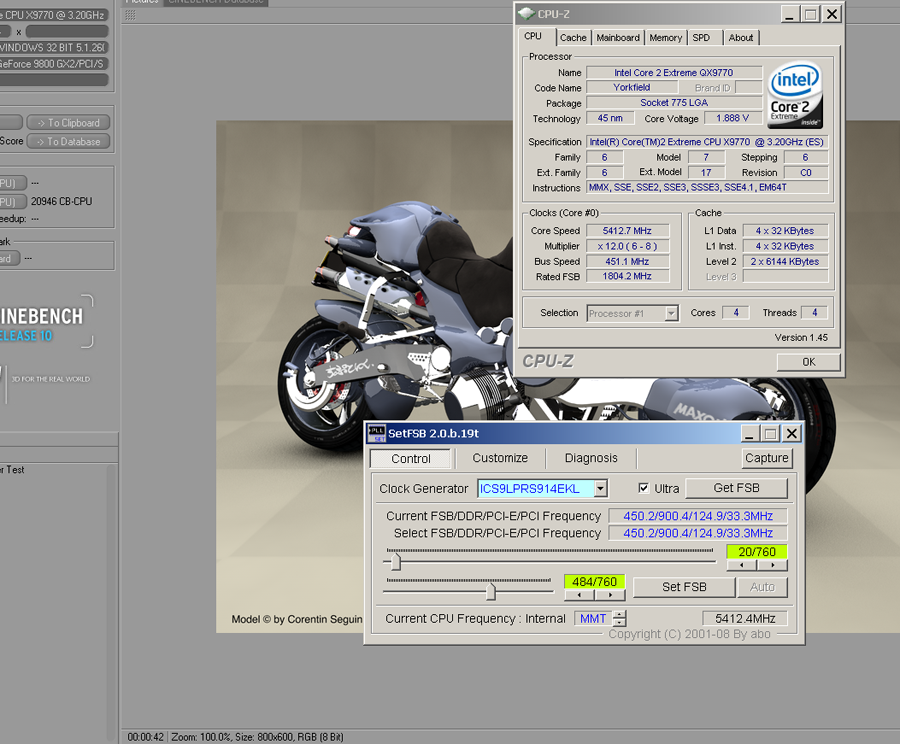Toggle the Ultra checkbox in SetFSB
This screenshot has height=744, width=900.
pos(643,488)
